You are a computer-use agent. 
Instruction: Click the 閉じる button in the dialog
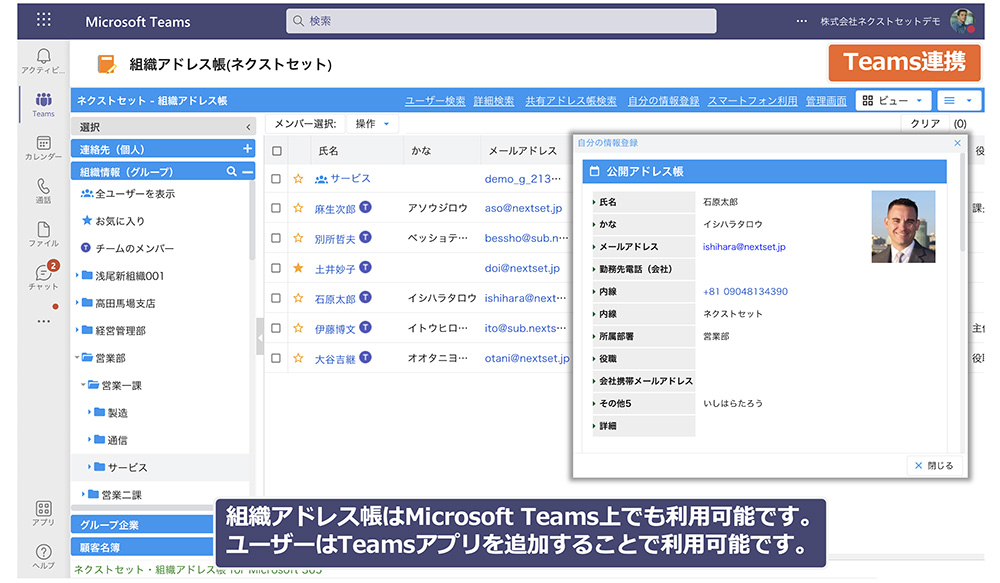(x=934, y=466)
